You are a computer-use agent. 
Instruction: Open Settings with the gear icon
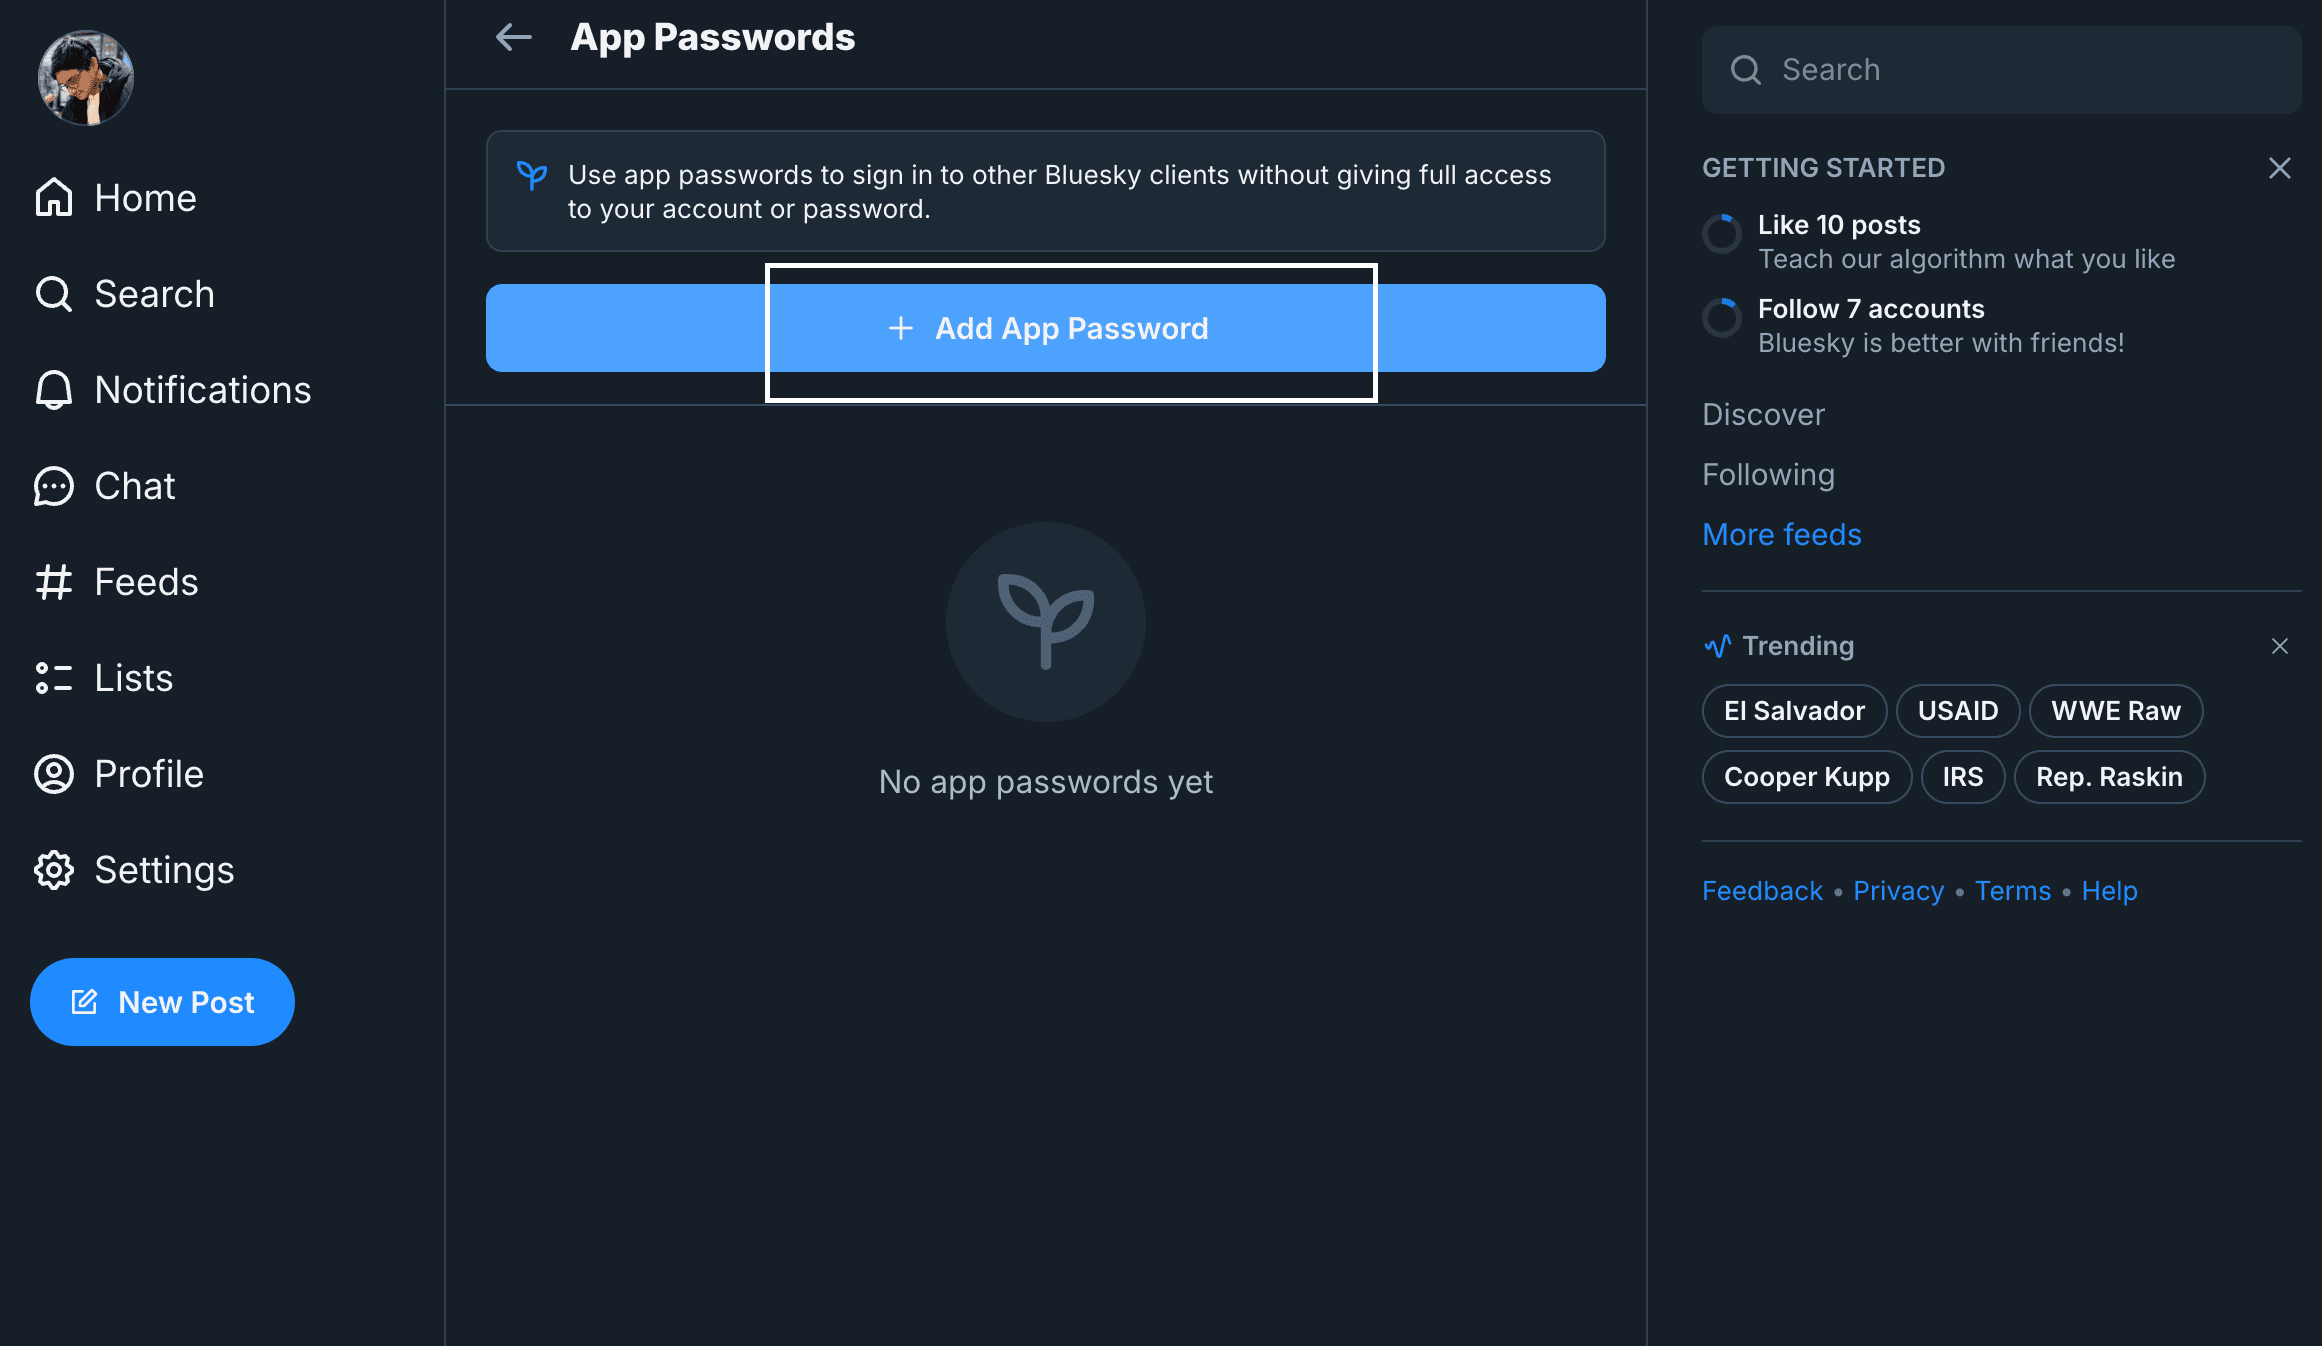click(53, 870)
